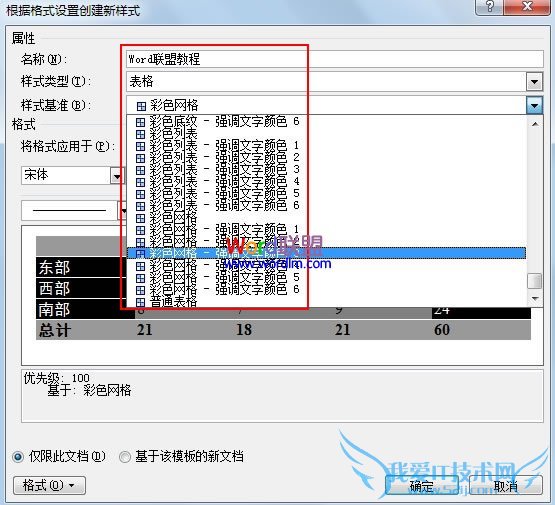Choose 普通表格 at the list bottom
The height and width of the screenshot is (505, 555).
coord(326,301)
